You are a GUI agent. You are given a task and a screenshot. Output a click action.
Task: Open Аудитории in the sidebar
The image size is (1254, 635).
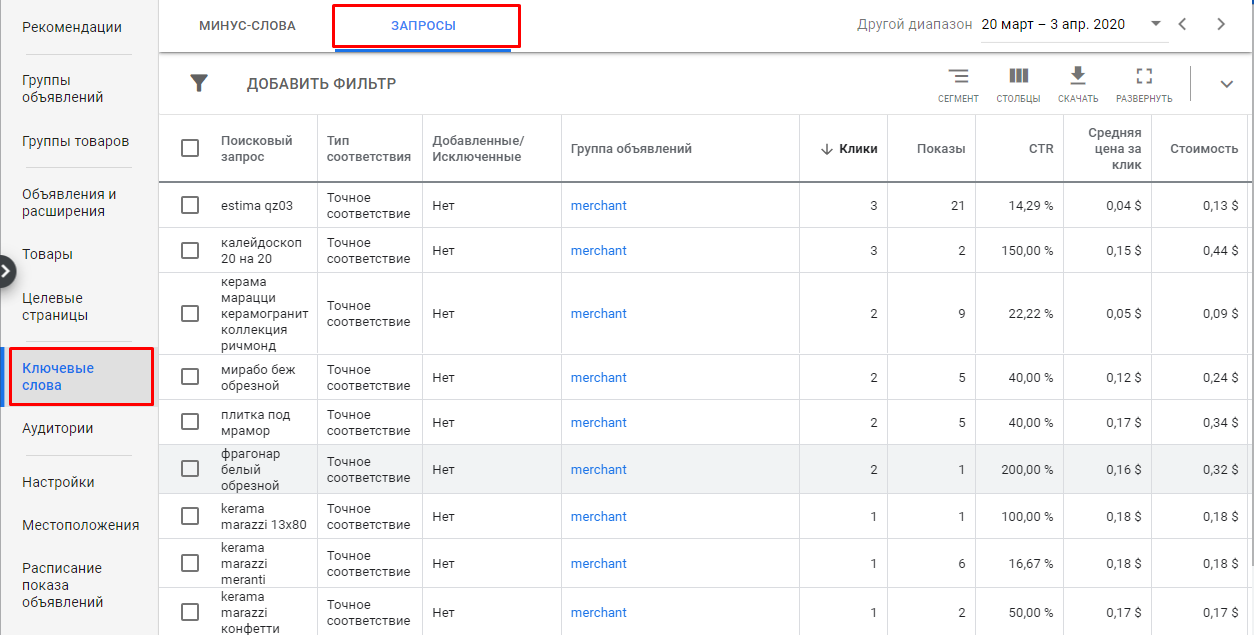coord(58,428)
